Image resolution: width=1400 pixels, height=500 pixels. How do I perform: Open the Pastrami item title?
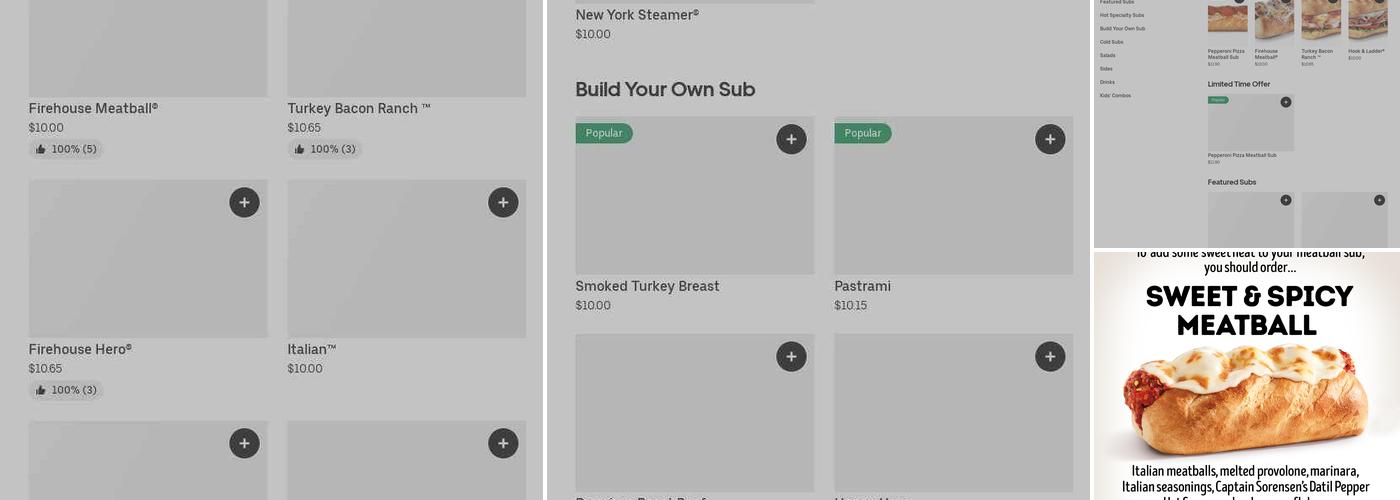(862, 286)
